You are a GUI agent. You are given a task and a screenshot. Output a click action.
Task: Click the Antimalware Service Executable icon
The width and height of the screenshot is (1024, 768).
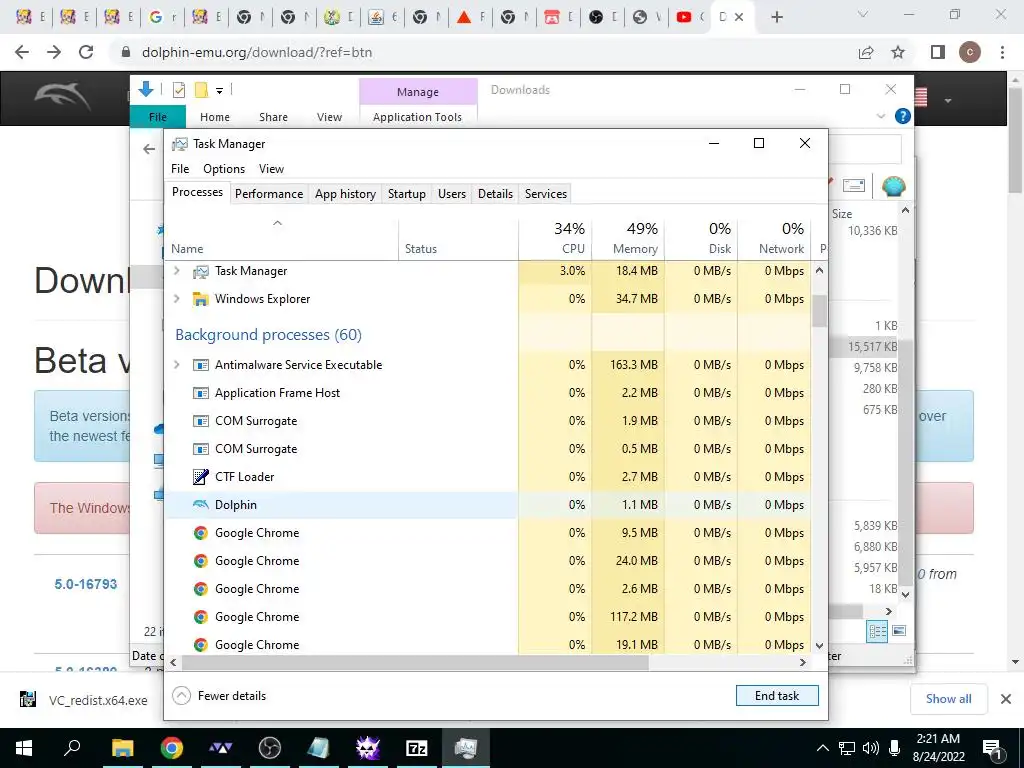tap(200, 365)
